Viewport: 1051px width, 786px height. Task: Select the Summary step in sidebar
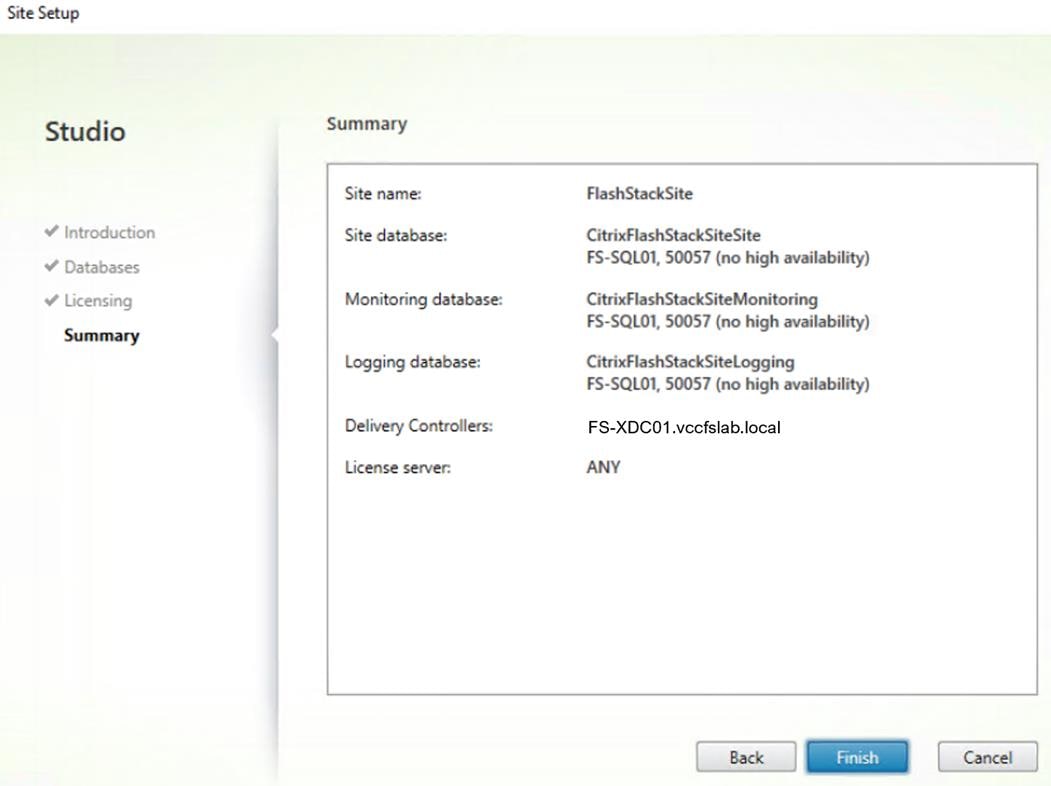tap(102, 335)
